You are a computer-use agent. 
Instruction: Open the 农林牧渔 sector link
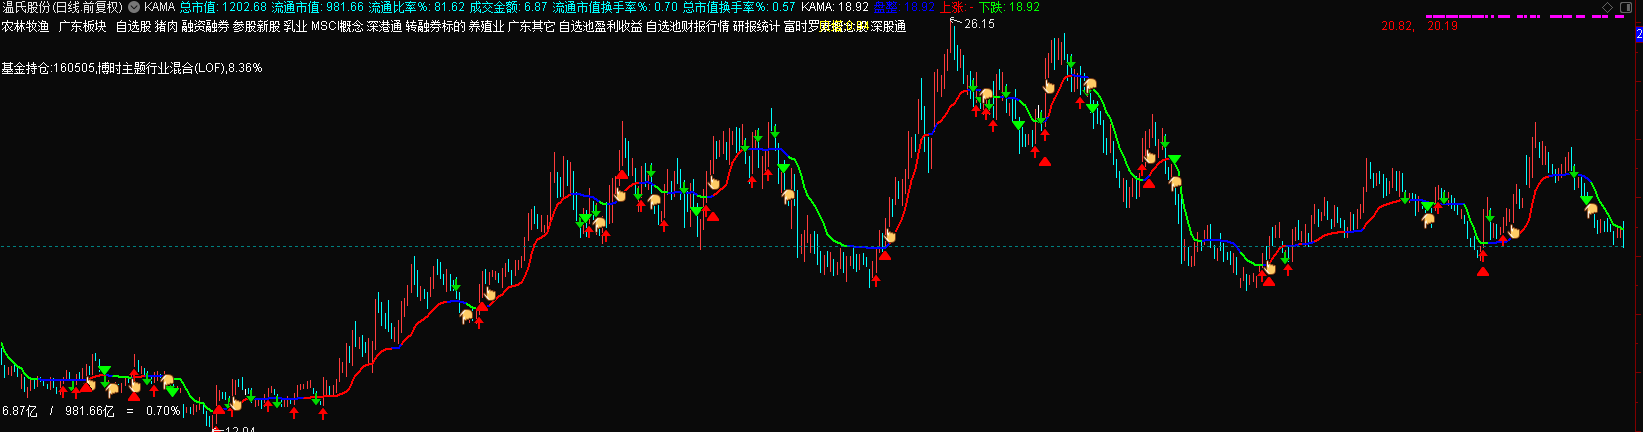25,27
